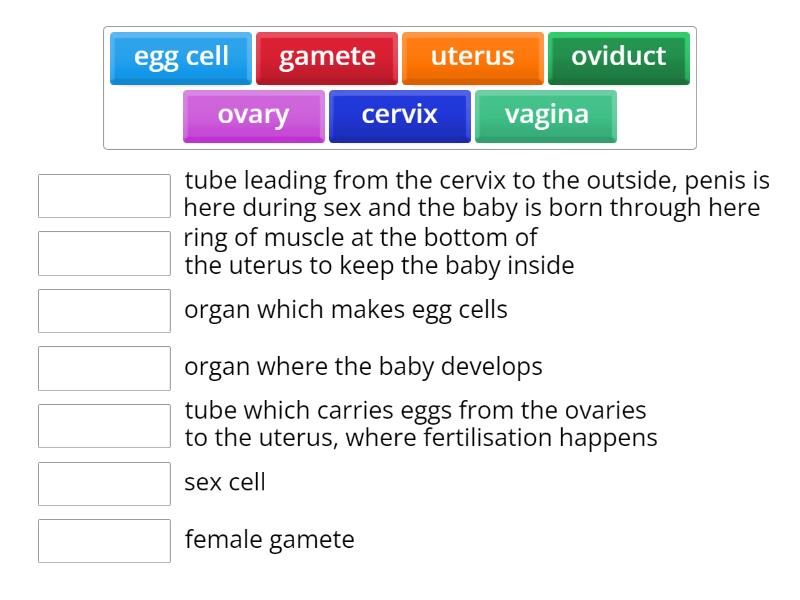Click the 'sex cell' definition text

pyautogui.click(x=224, y=483)
